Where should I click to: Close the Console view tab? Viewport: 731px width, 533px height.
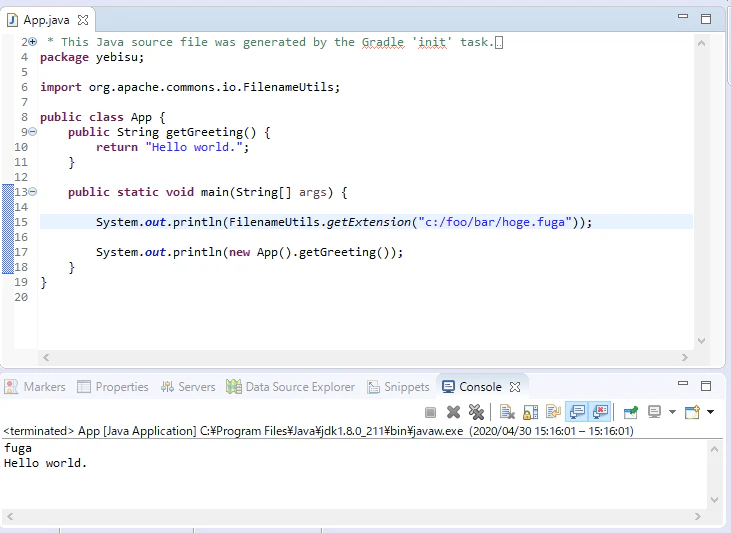click(515, 387)
